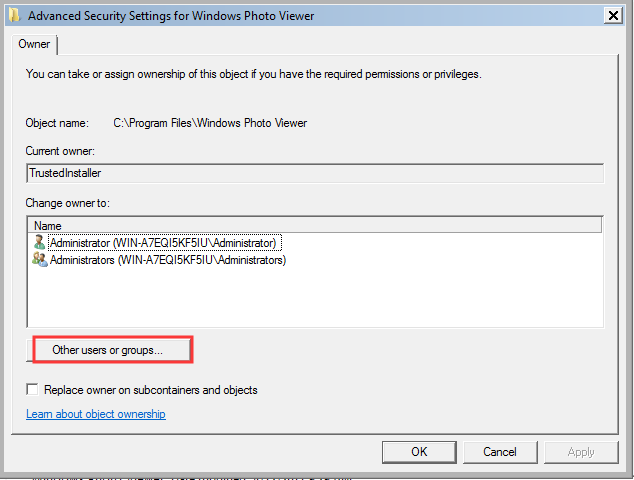This screenshot has height=480, width=634.
Task: Cancel the ownership changes
Action: click(500, 452)
